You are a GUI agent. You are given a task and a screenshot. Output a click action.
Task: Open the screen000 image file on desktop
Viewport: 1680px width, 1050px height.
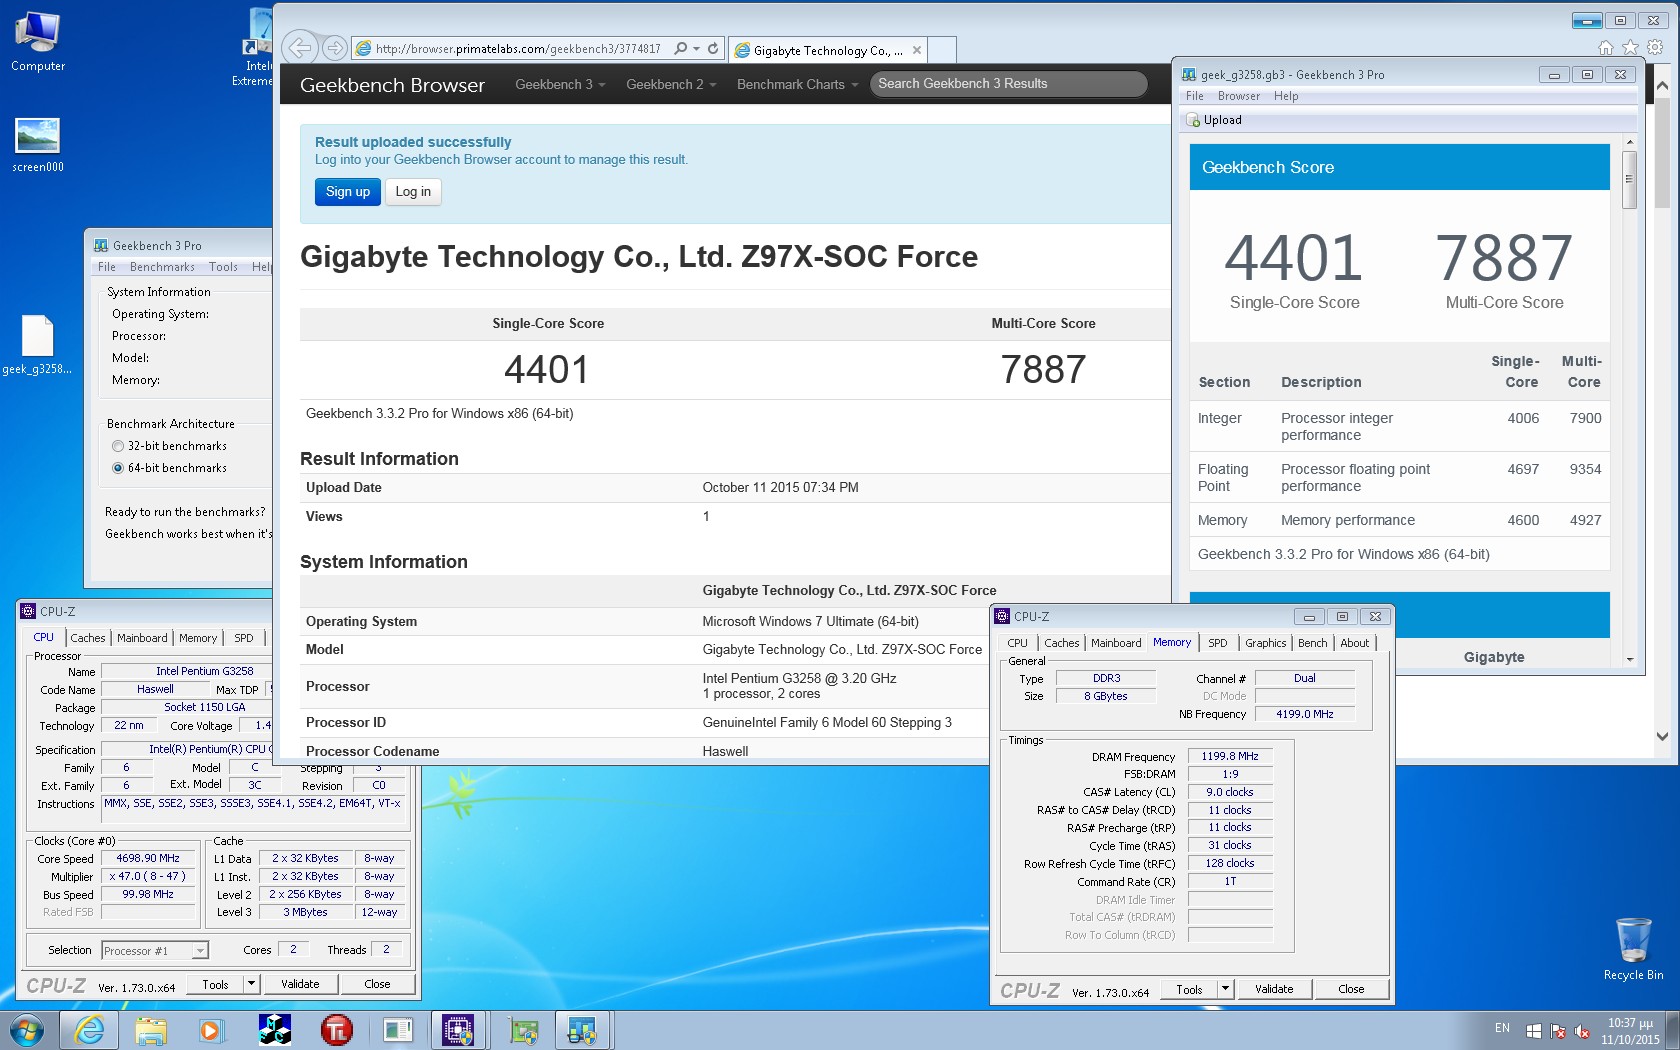pos(38,146)
